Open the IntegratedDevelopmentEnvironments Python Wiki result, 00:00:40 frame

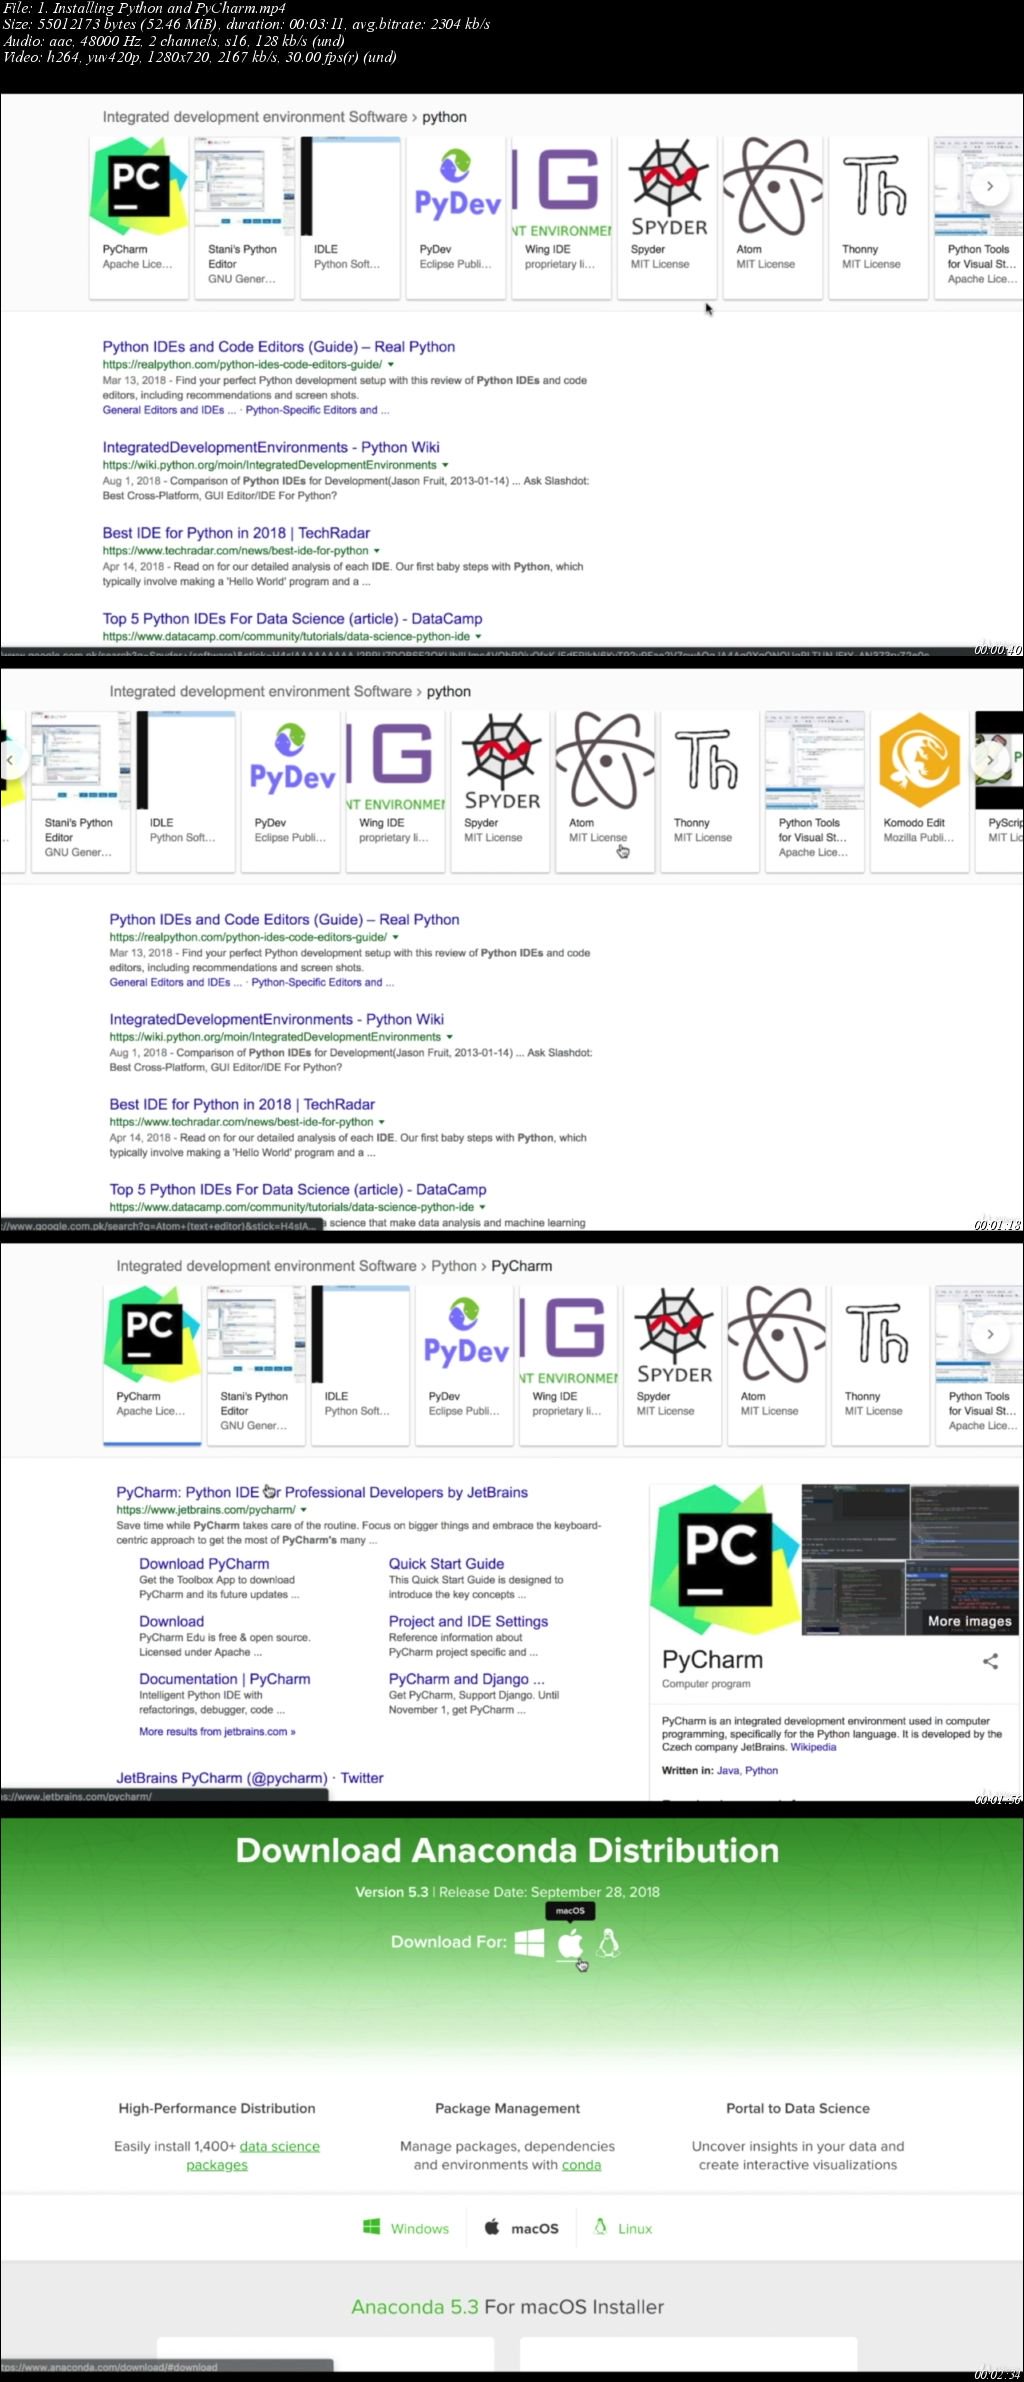[271, 447]
